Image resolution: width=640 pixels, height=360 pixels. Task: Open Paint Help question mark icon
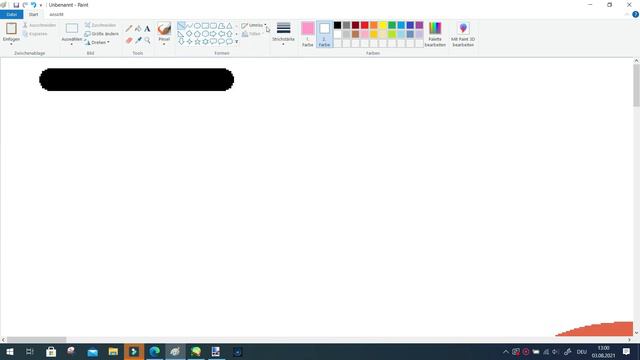(635, 14)
